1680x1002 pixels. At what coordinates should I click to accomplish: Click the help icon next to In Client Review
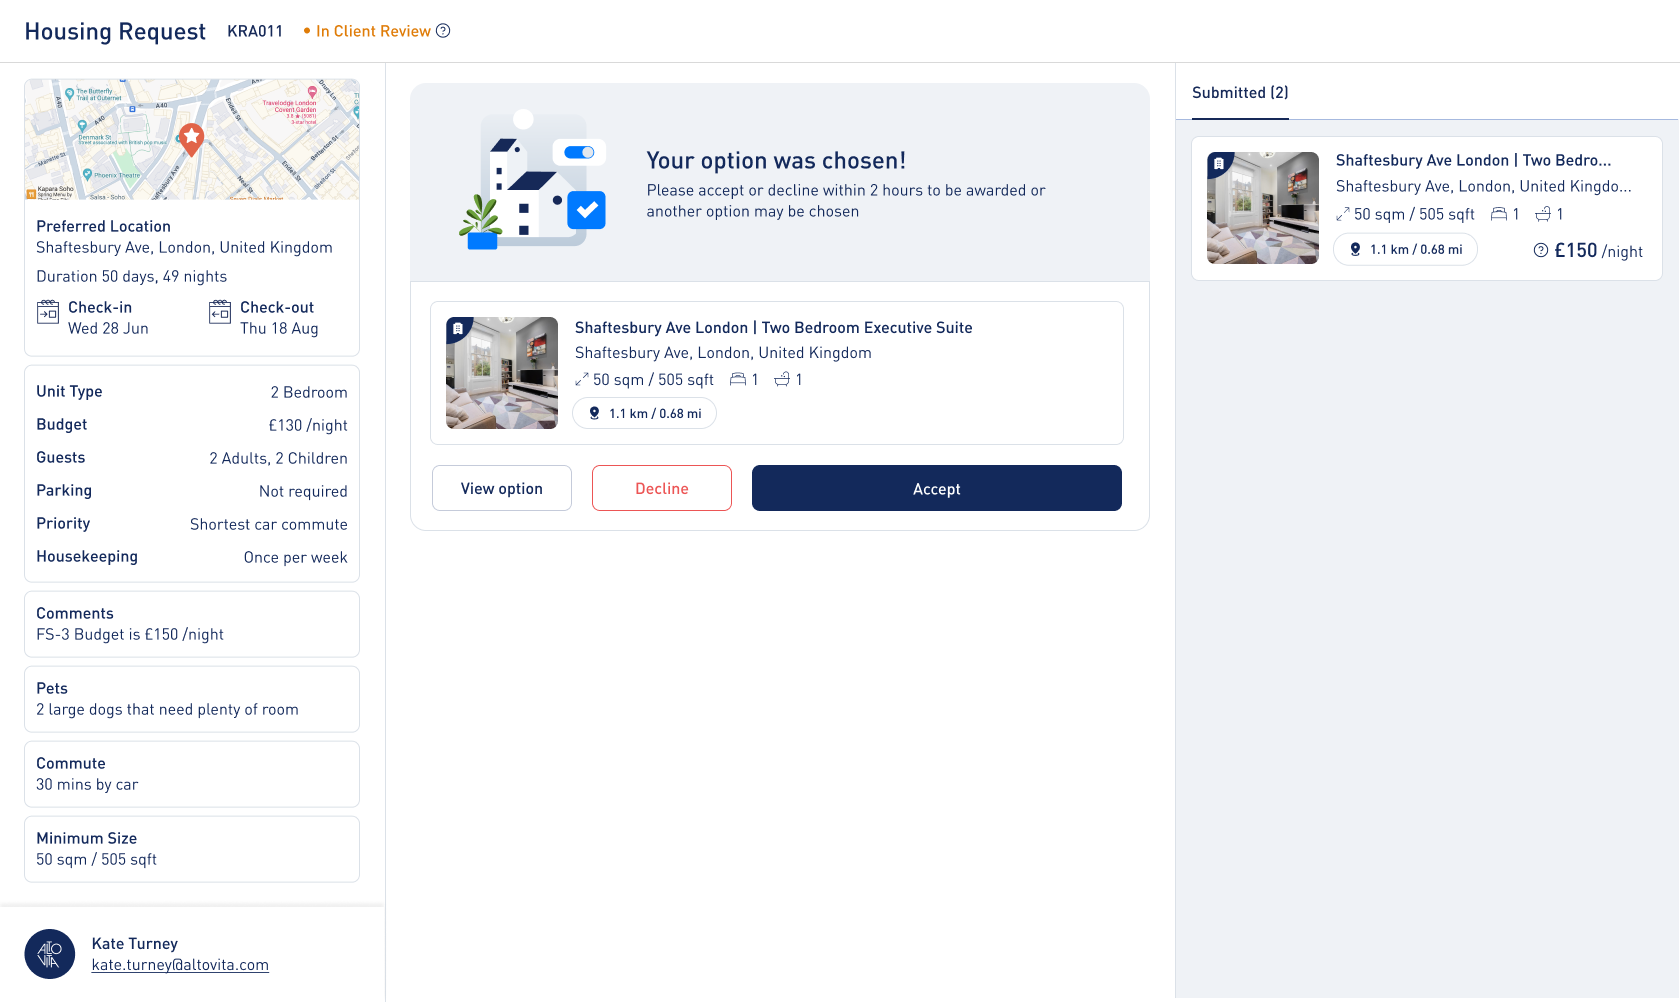click(x=443, y=31)
